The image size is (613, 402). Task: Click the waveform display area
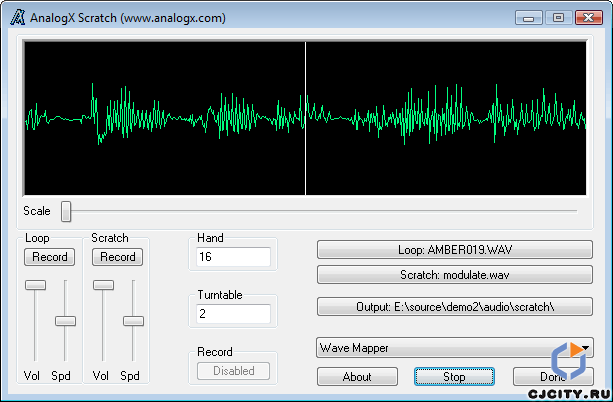coord(305,118)
